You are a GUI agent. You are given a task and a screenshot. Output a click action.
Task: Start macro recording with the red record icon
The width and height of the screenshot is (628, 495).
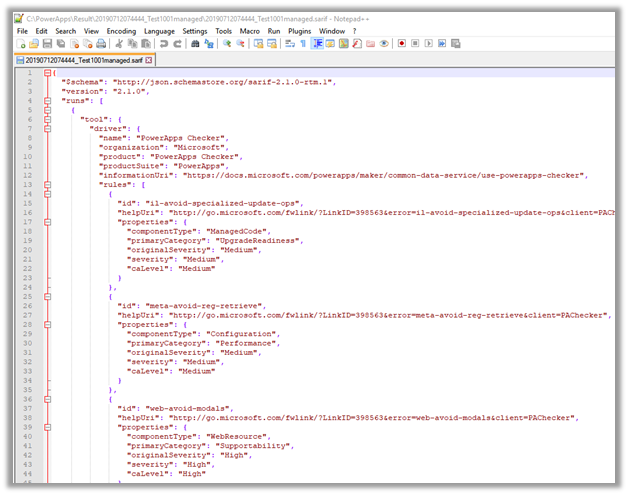tap(401, 44)
